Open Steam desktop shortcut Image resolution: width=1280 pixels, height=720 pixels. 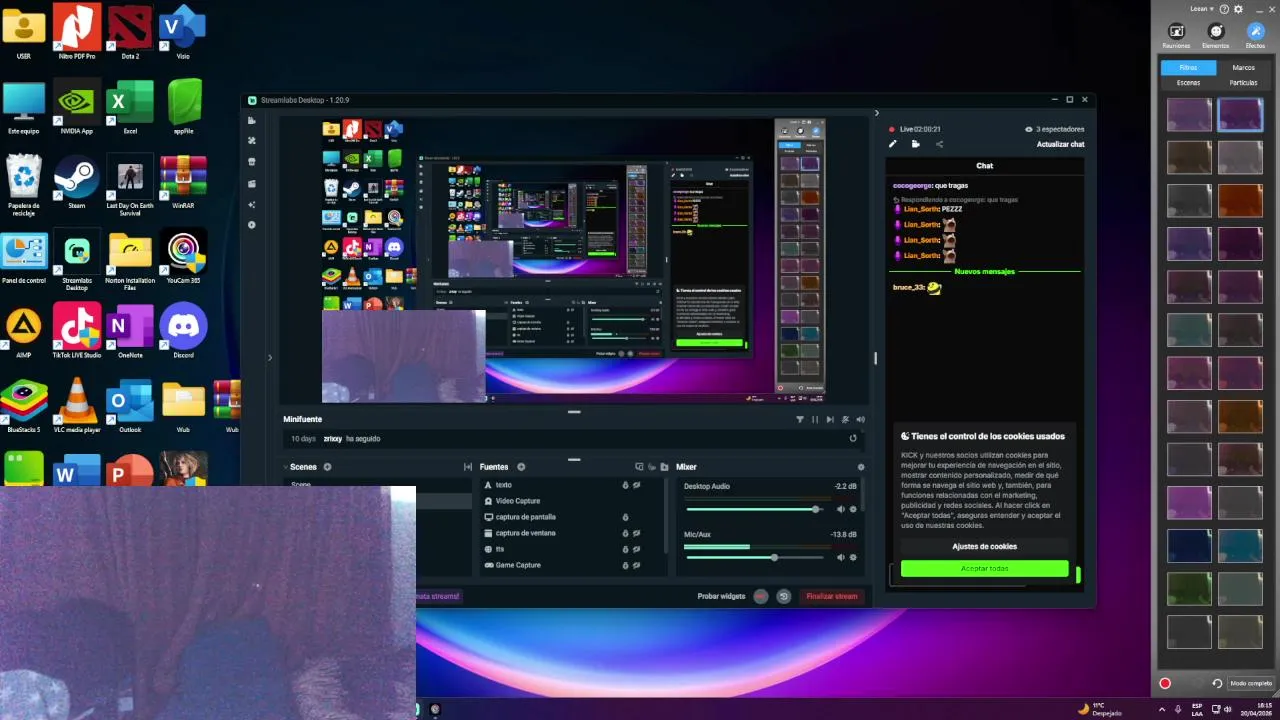tap(76, 182)
